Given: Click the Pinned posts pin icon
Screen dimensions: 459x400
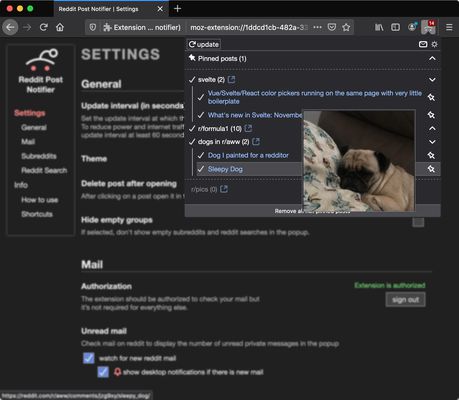Looking at the screenshot, I should [192, 58].
